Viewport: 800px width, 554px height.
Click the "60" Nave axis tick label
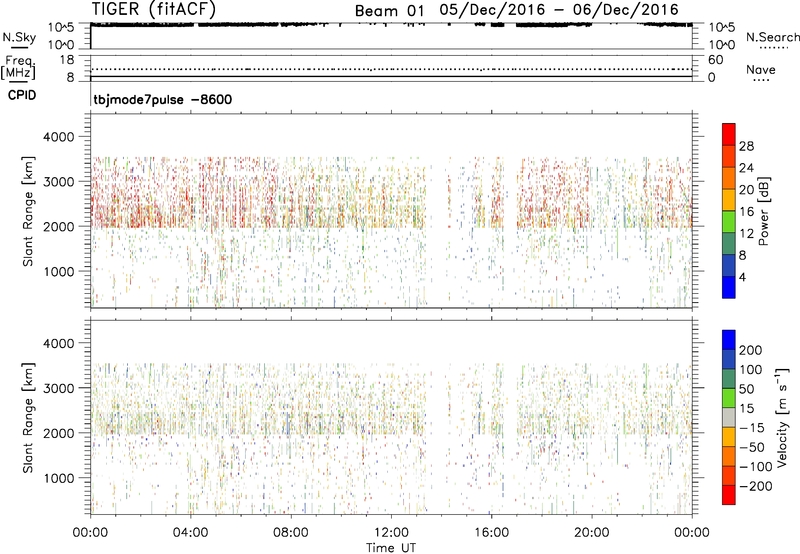pyautogui.click(x=715, y=60)
